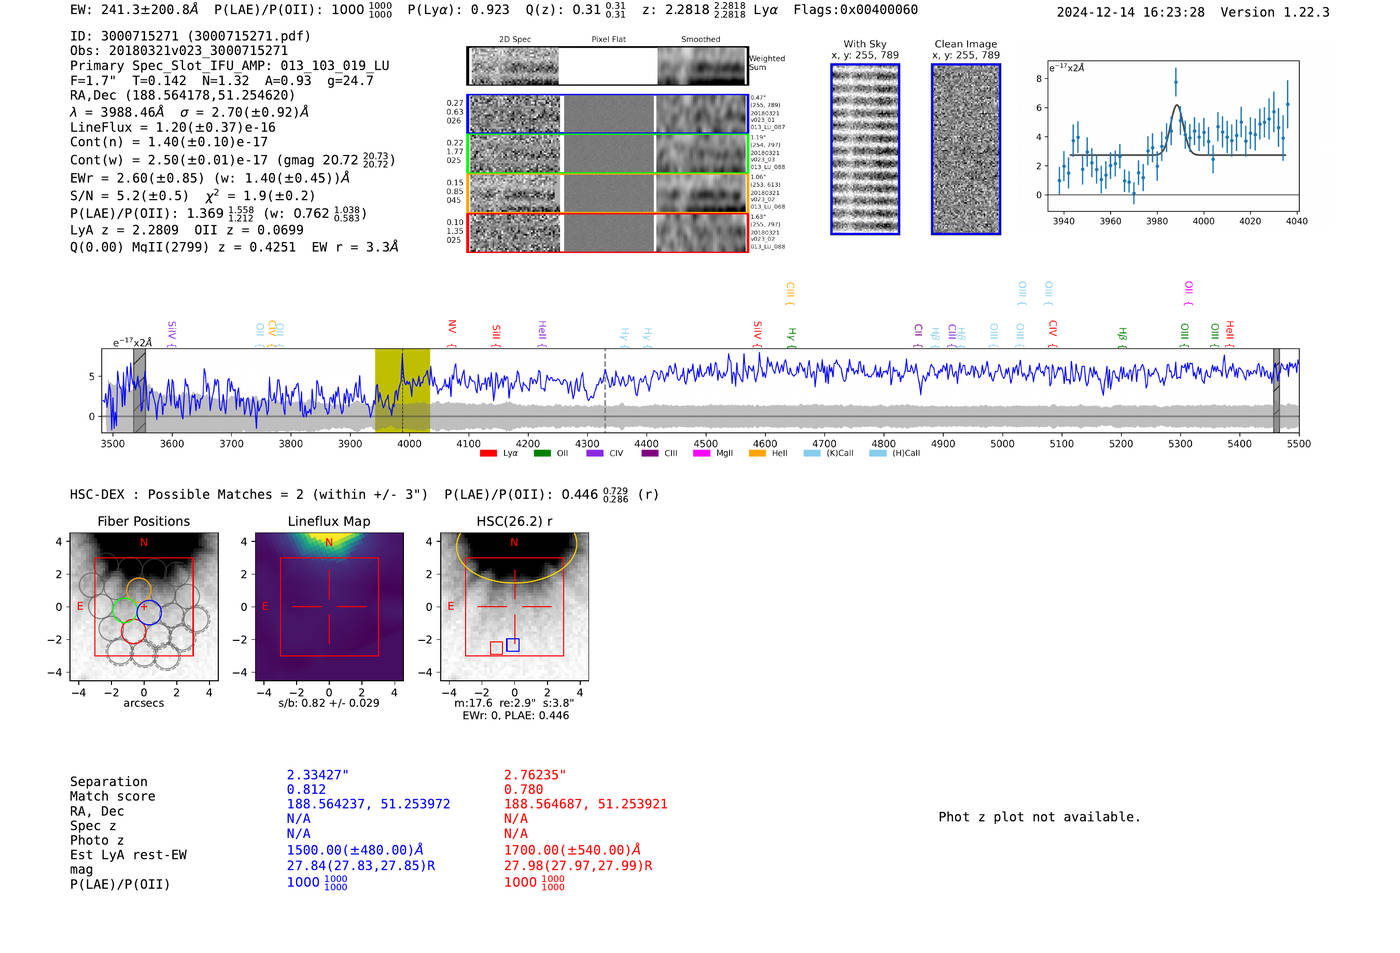Click the red Lyα legend swatch
The width and height of the screenshot is (1400, 953).
[x=488, y=453]
